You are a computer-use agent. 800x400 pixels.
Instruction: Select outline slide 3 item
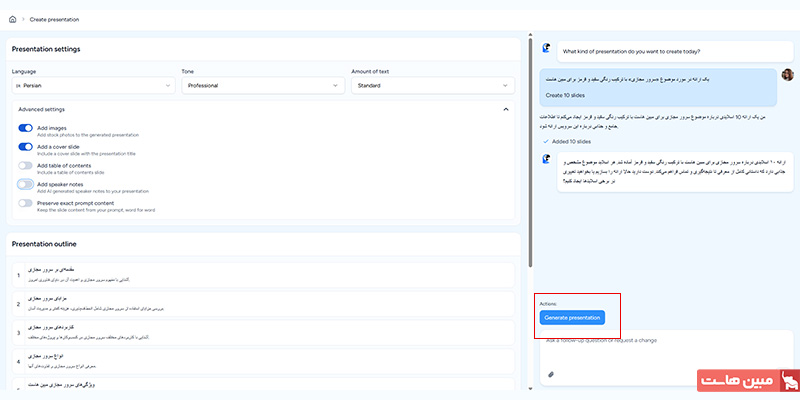[265, 331]
